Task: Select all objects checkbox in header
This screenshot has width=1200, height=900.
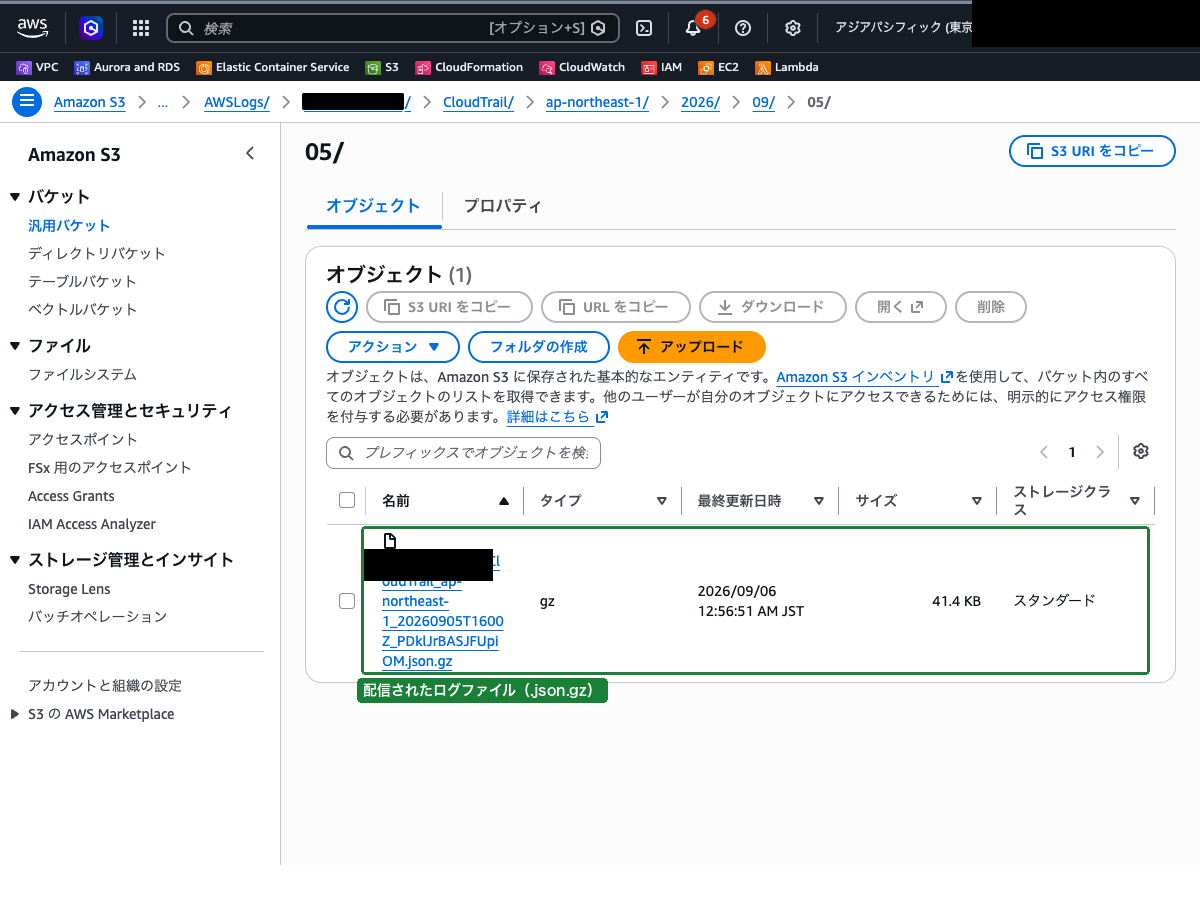Action: click(x=347, y=500)
